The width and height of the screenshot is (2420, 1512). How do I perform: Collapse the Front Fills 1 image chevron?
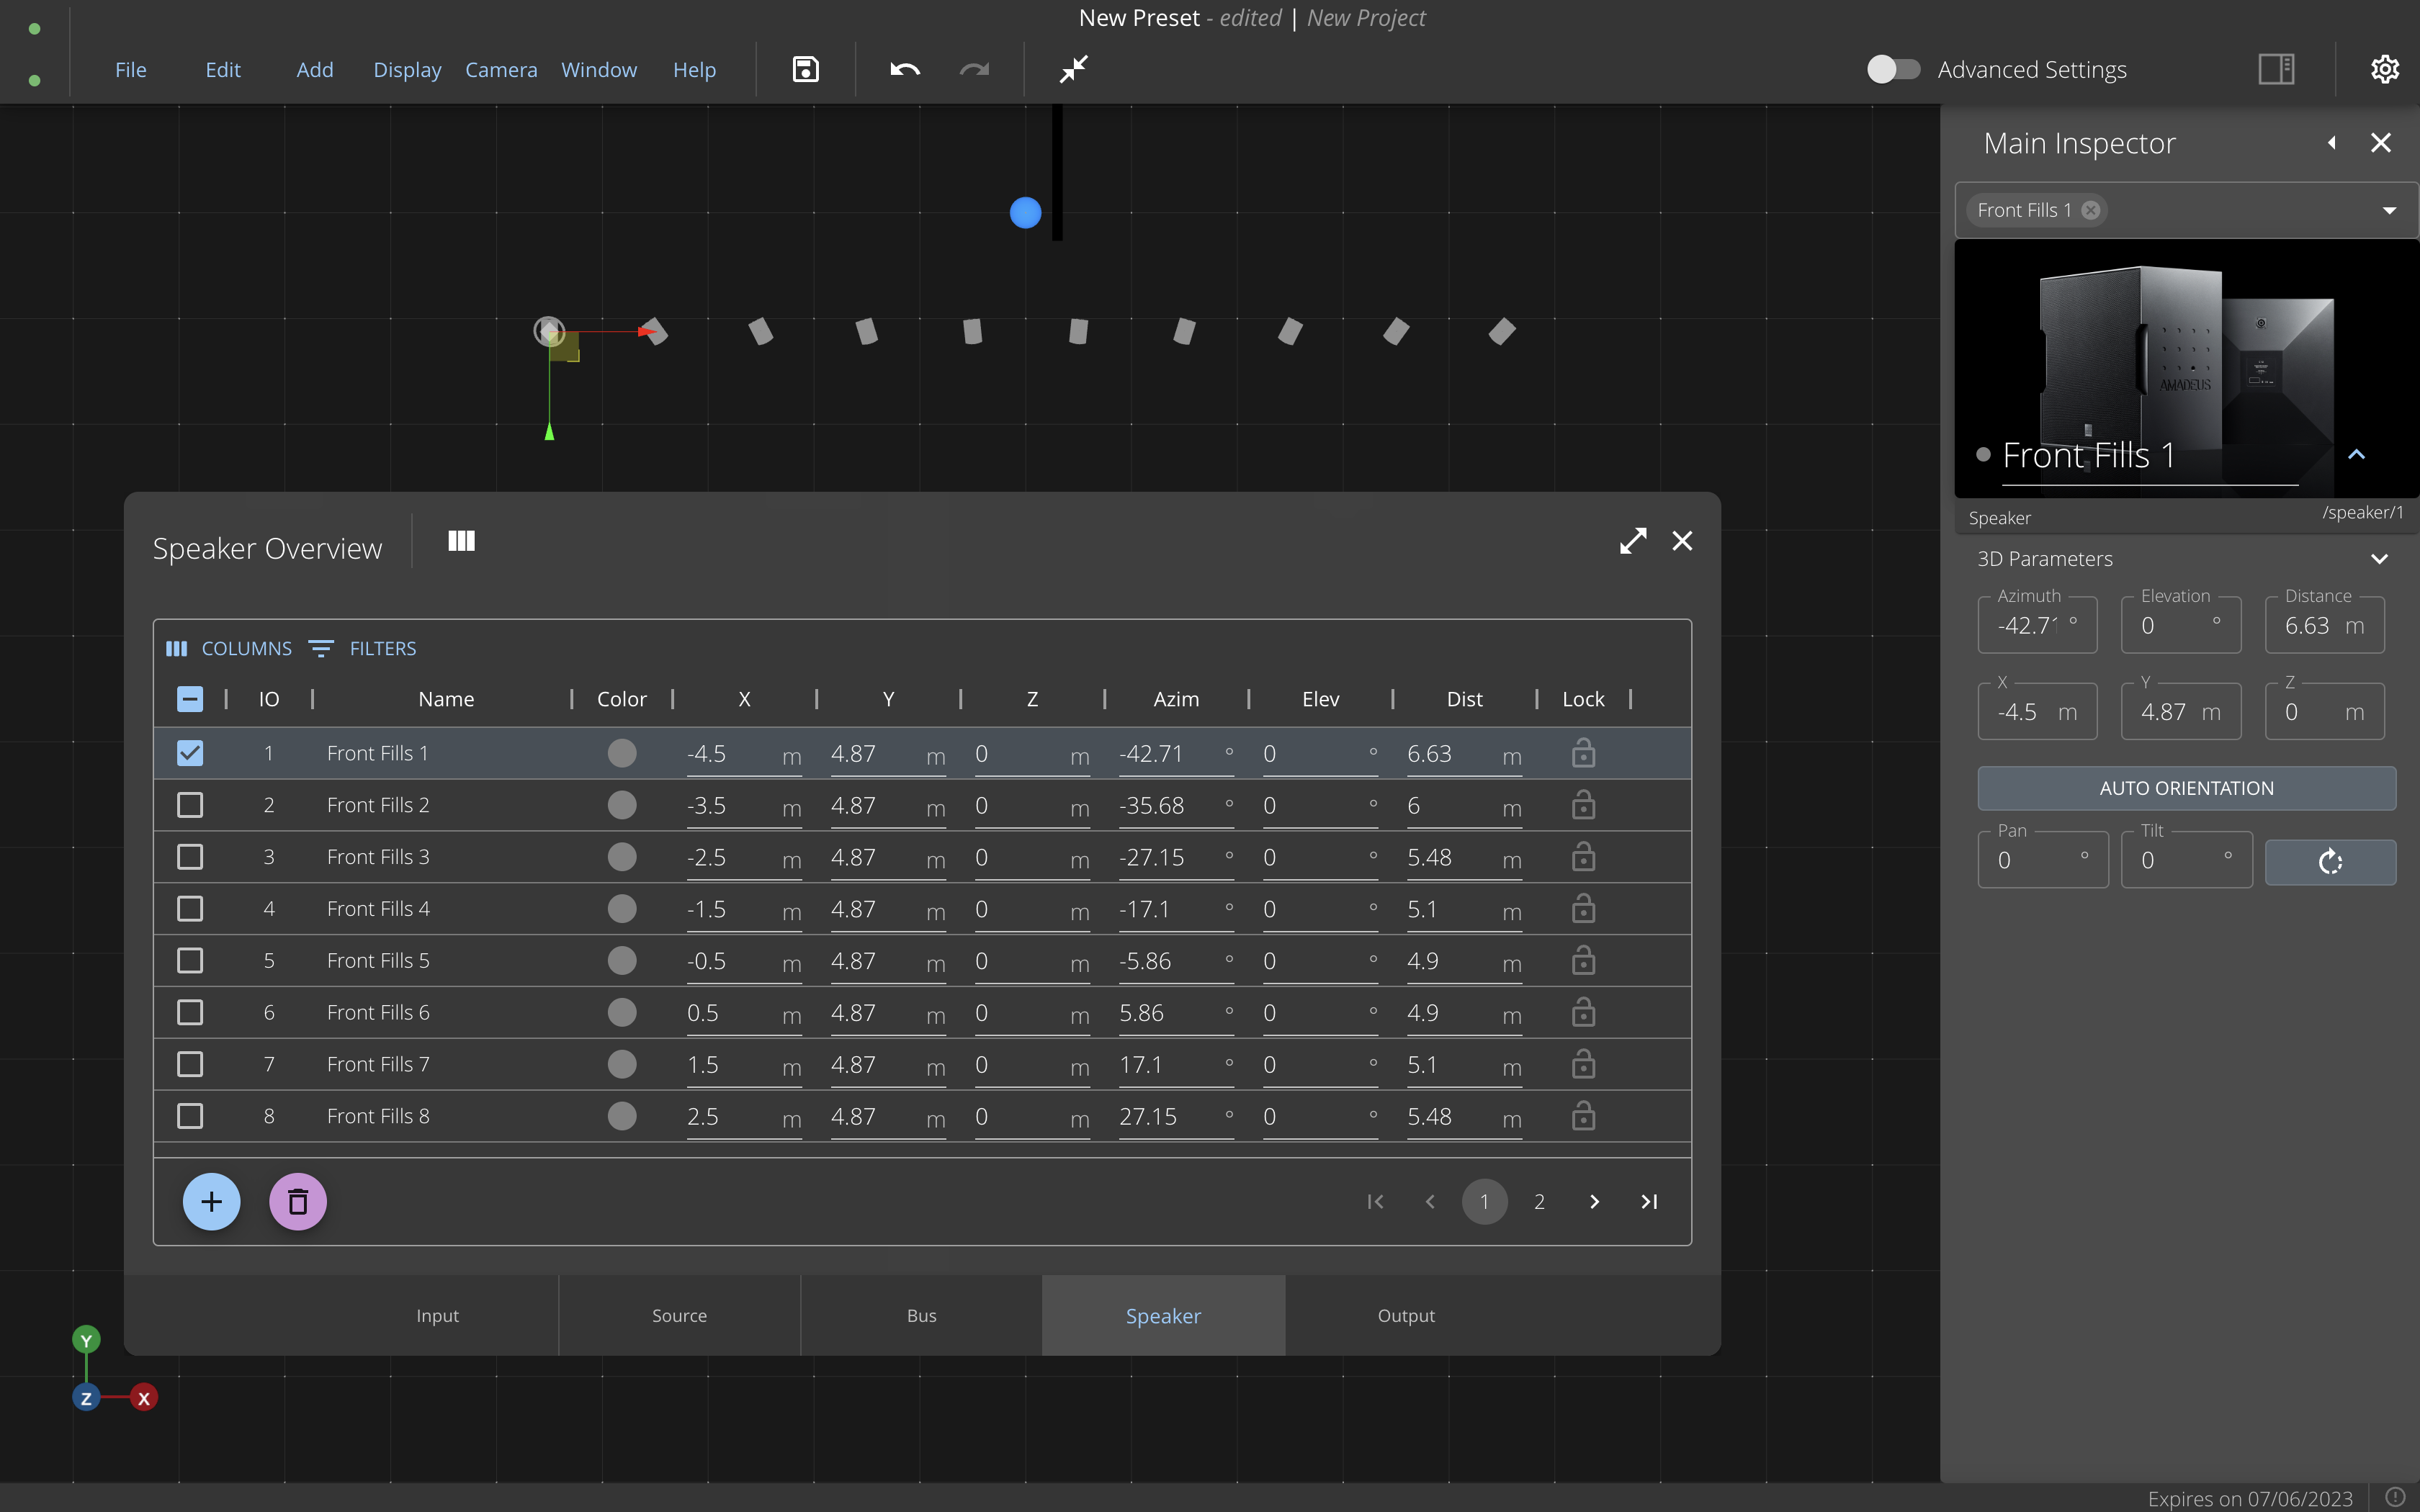pyautogui.click(x=2356, y=455)
